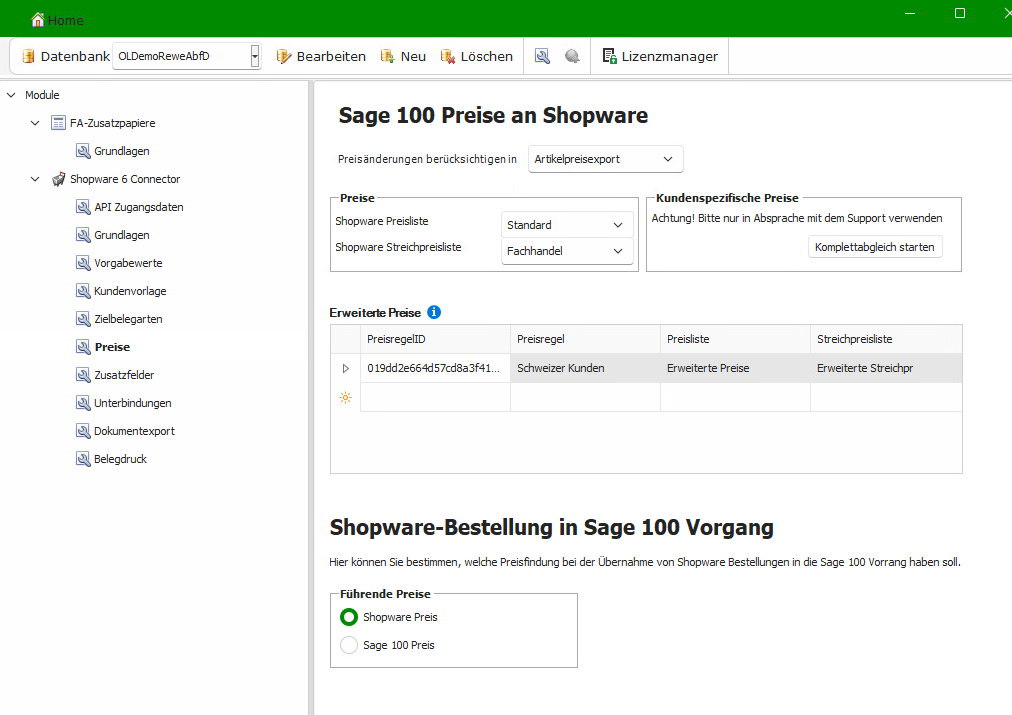Click the Vorgabewerte tree icon
Viewport: 1012px width, 715px height.
click(83, 263)
